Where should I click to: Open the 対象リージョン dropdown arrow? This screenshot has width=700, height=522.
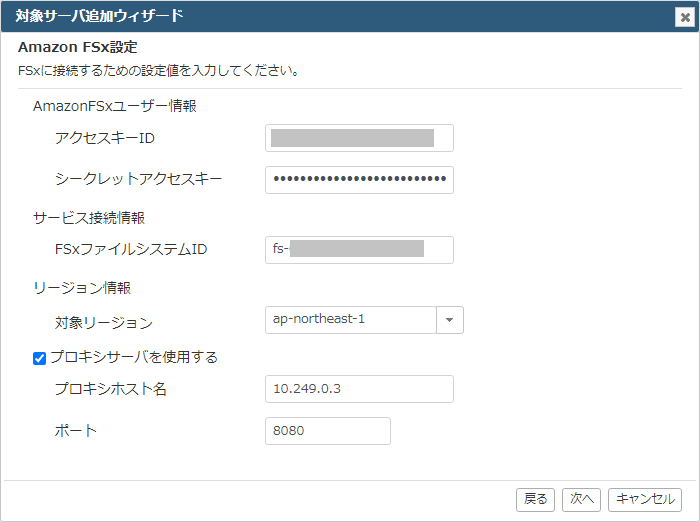[450, 320]
